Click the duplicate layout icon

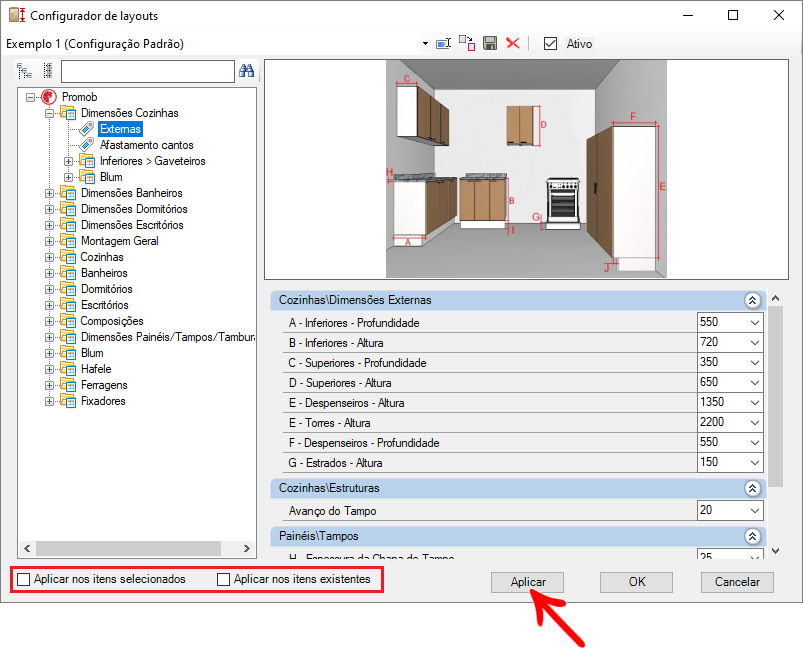(467, 43)
